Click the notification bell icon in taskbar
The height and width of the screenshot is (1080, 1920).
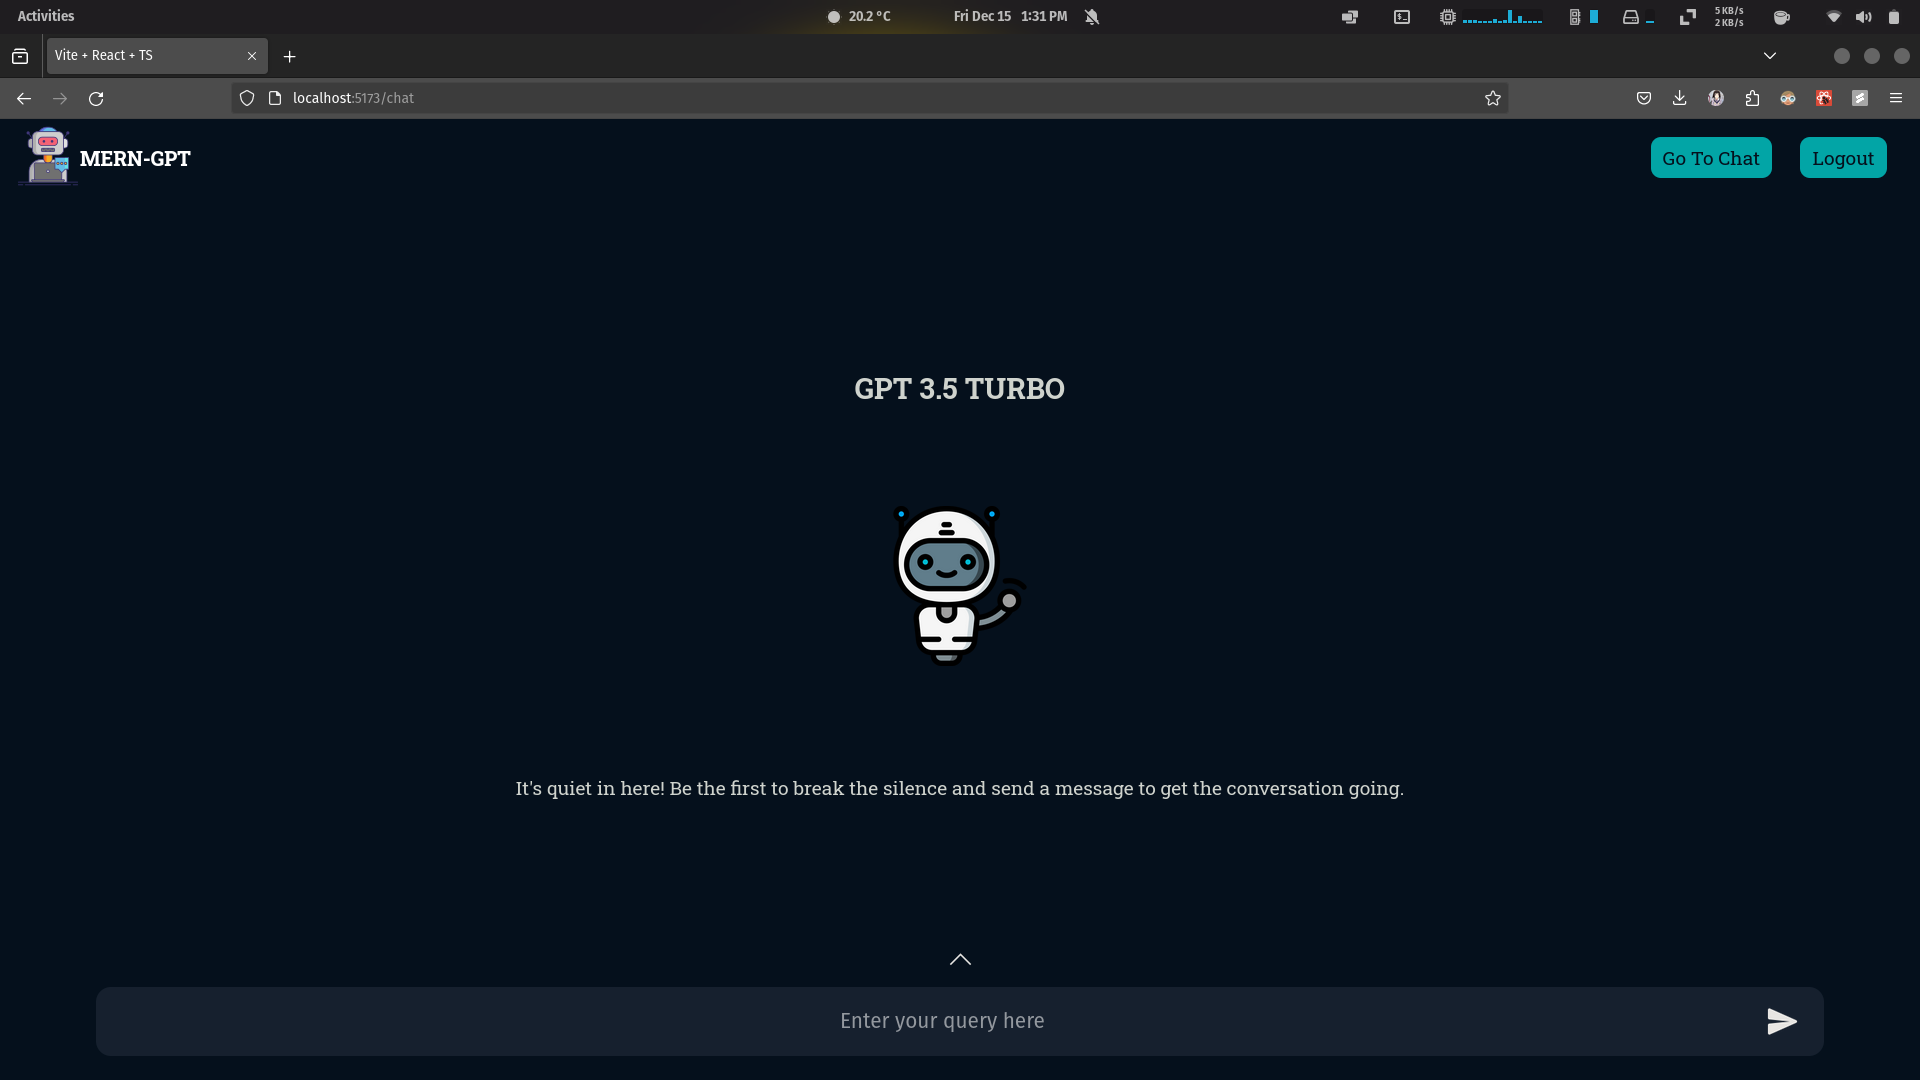pos(1092,16)
